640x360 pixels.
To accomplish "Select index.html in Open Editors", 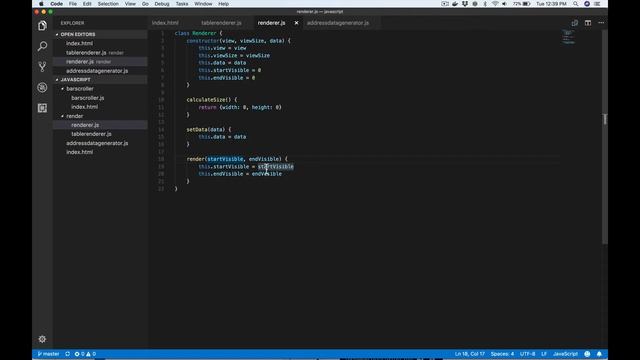I will 80,43.
